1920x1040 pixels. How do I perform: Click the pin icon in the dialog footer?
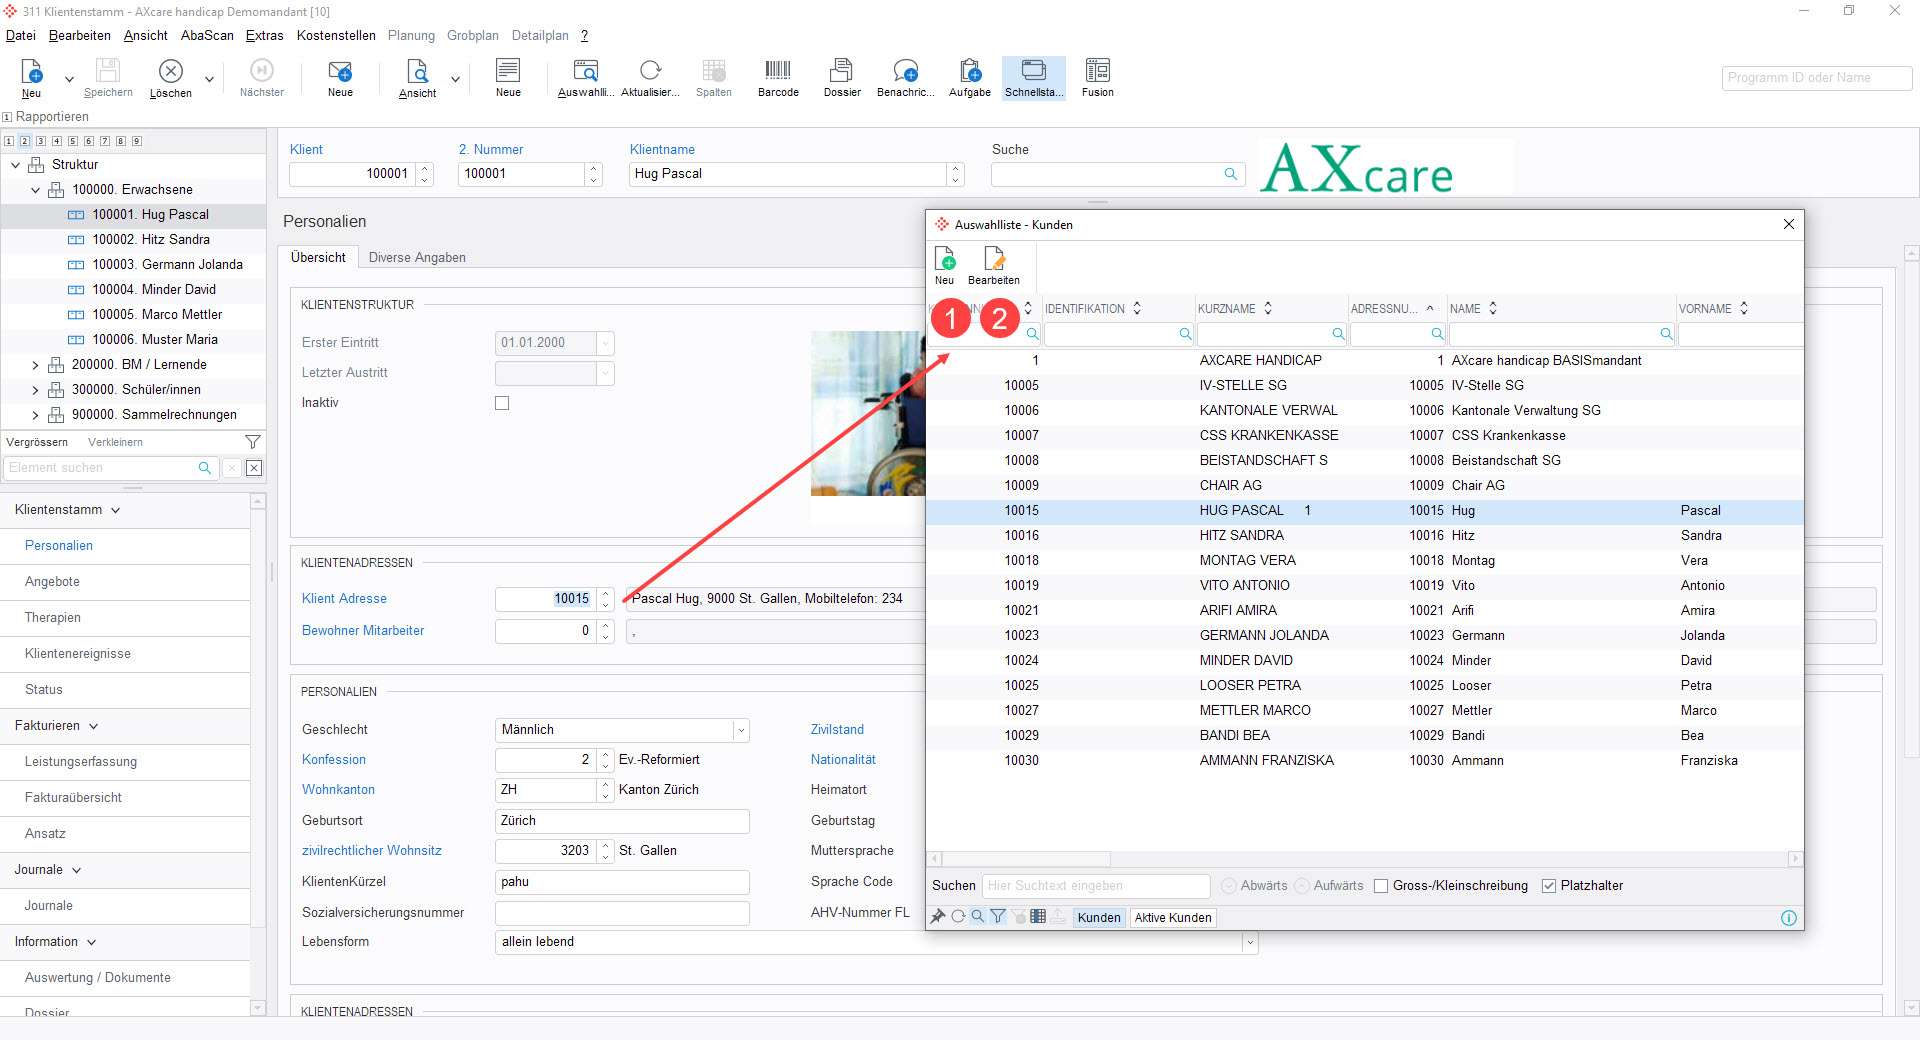(938, 917)
